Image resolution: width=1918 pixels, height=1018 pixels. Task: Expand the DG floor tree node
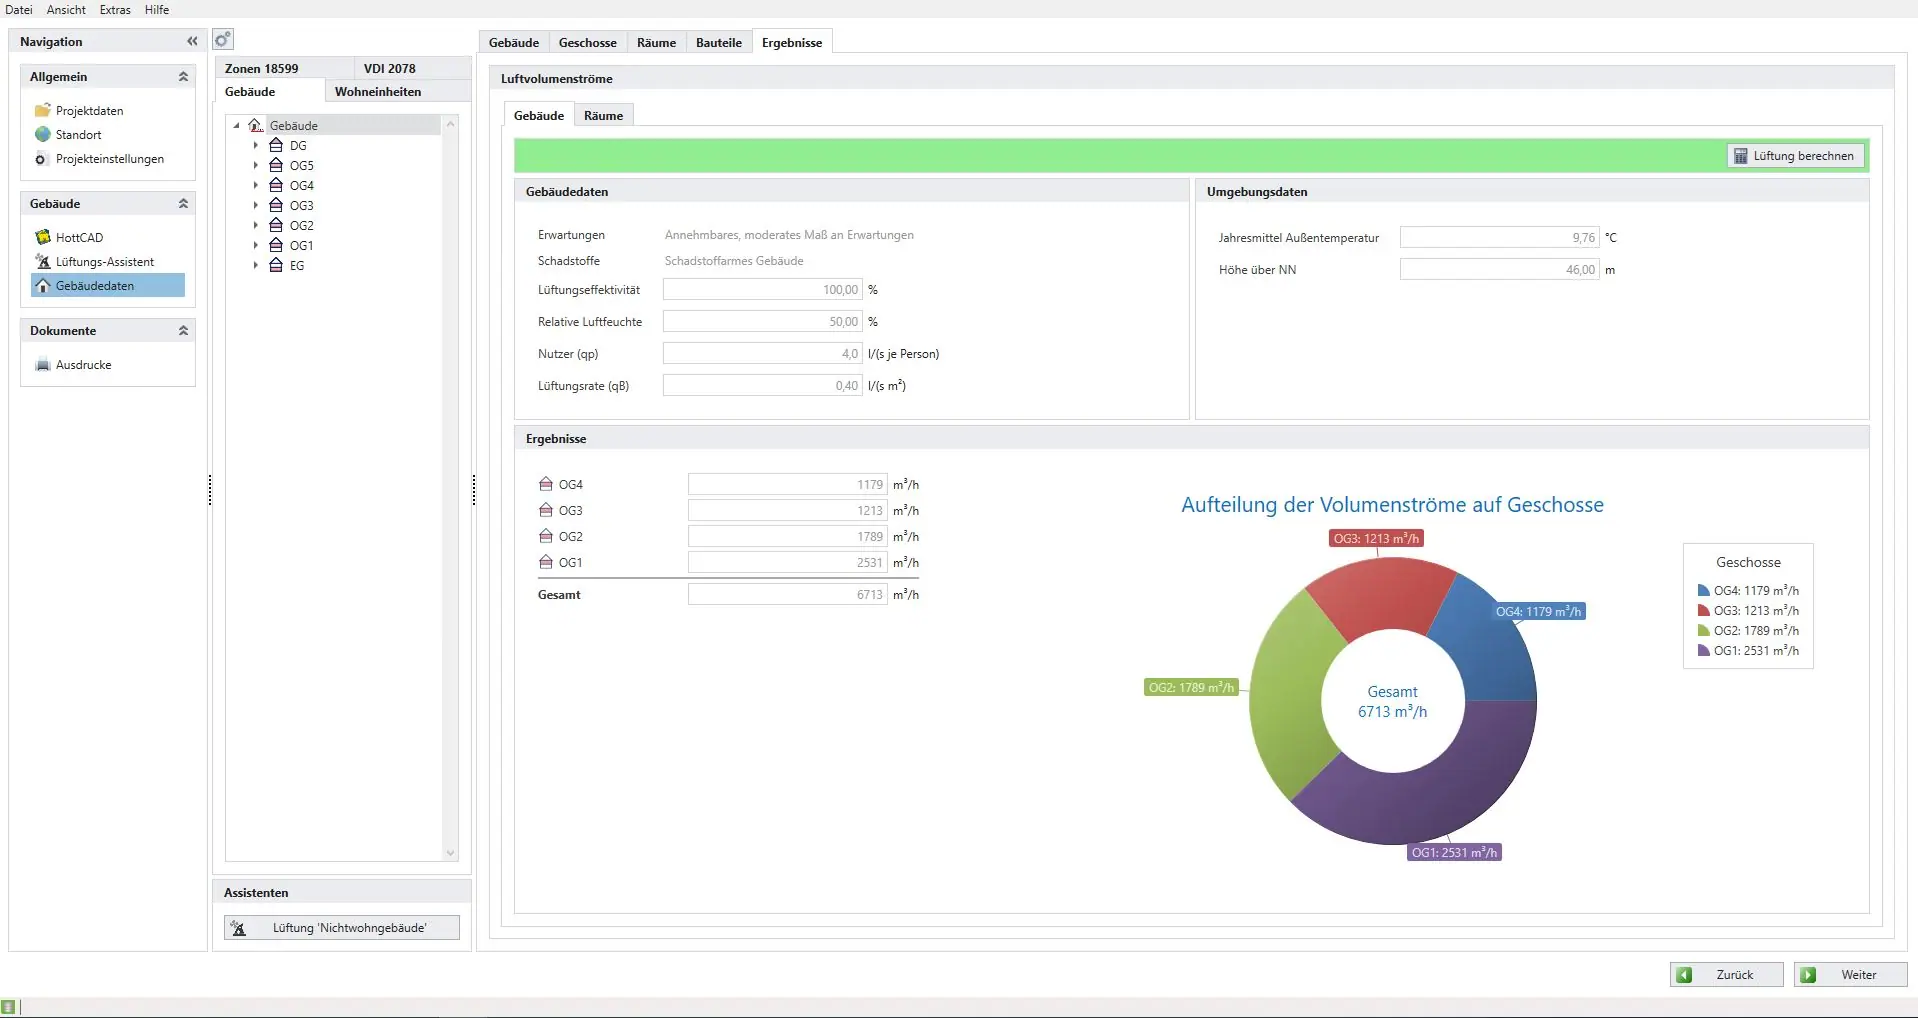pos(256,146)
